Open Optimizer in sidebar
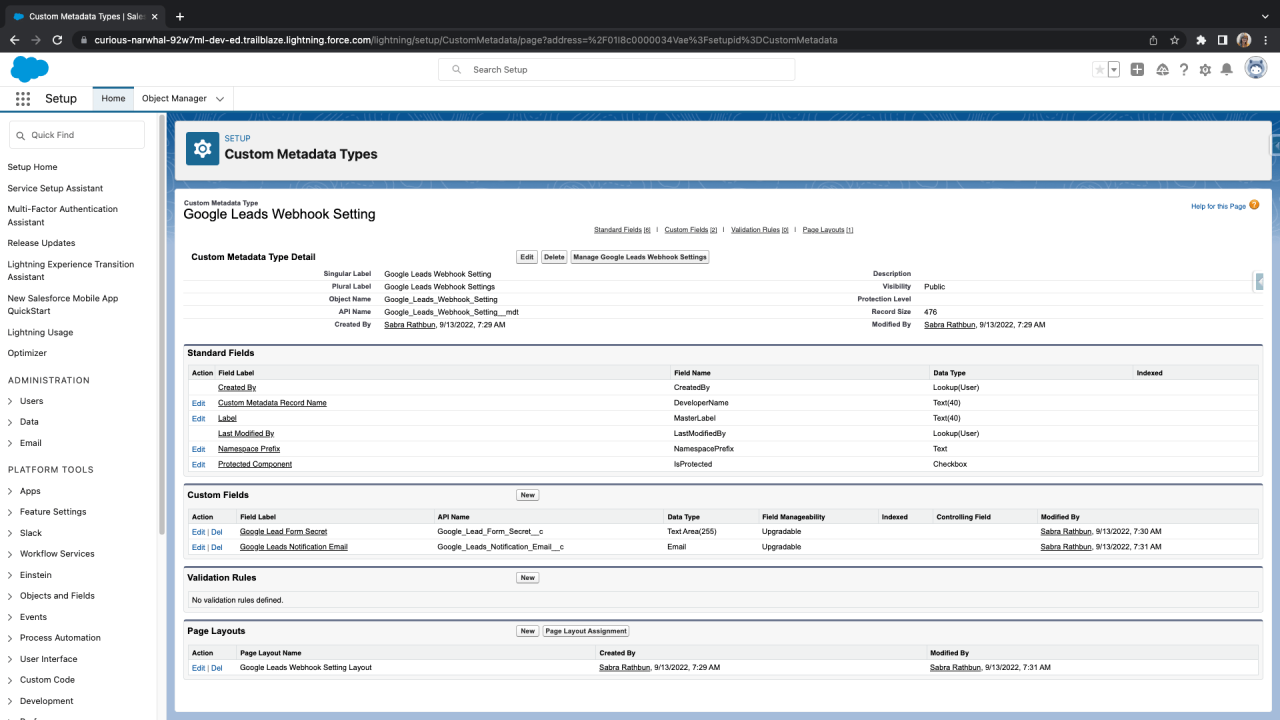This screenshot has height=720, width=1280. (27, 353)
